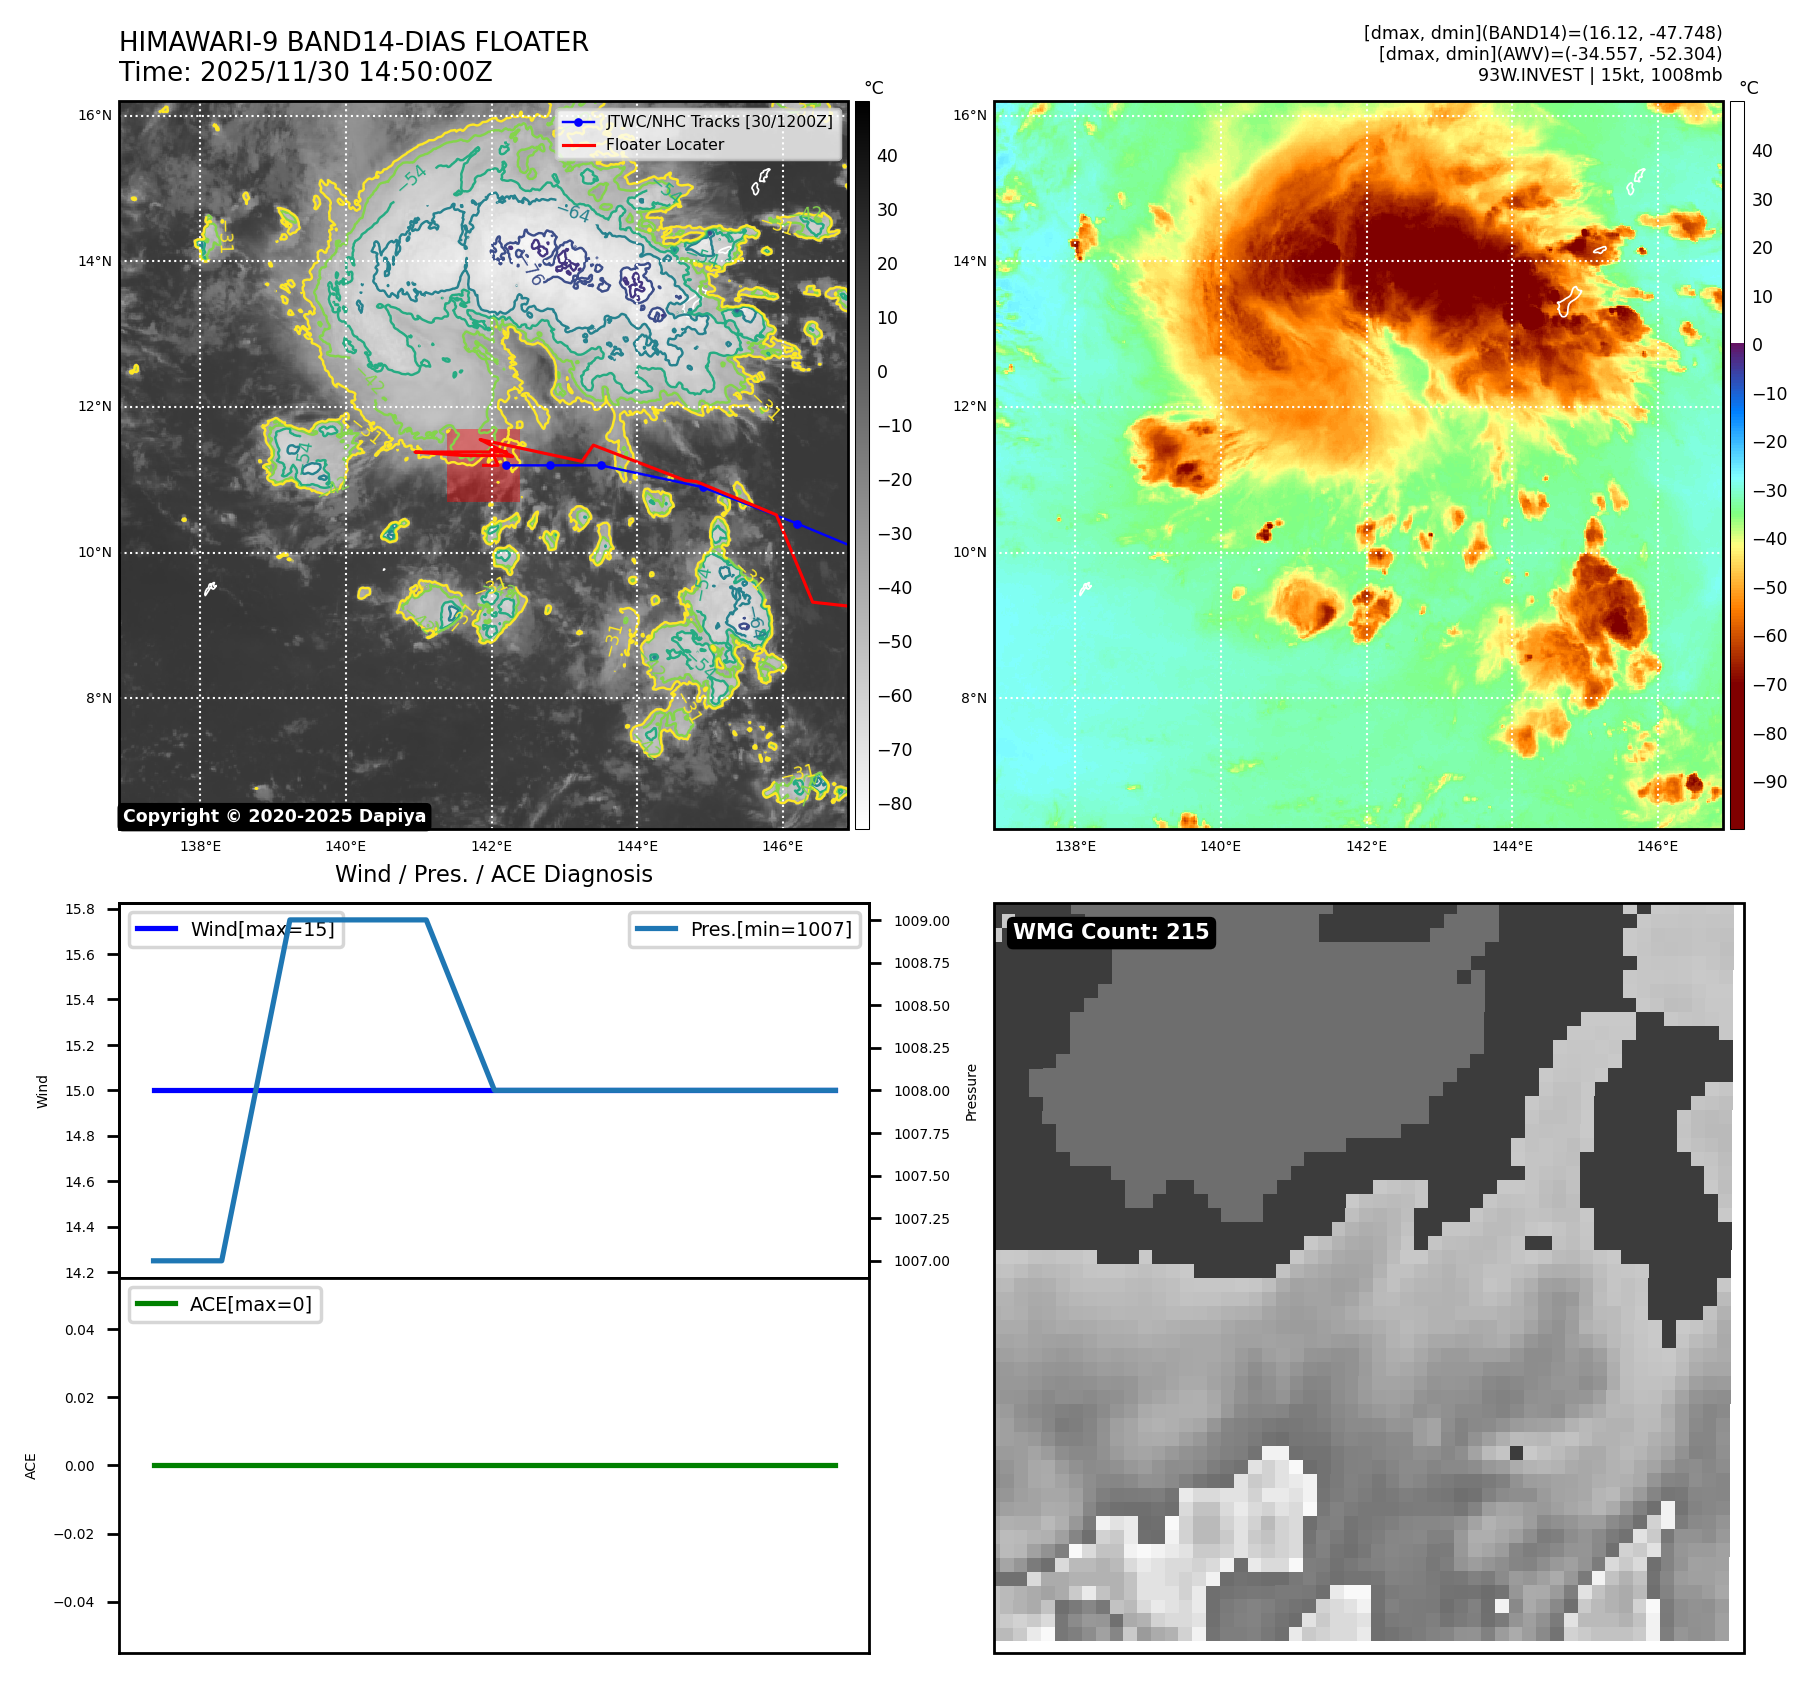Screen dimensions: 1813x1690
Task: Click the WMG Count: 215 label
Action: [1110, 932]
